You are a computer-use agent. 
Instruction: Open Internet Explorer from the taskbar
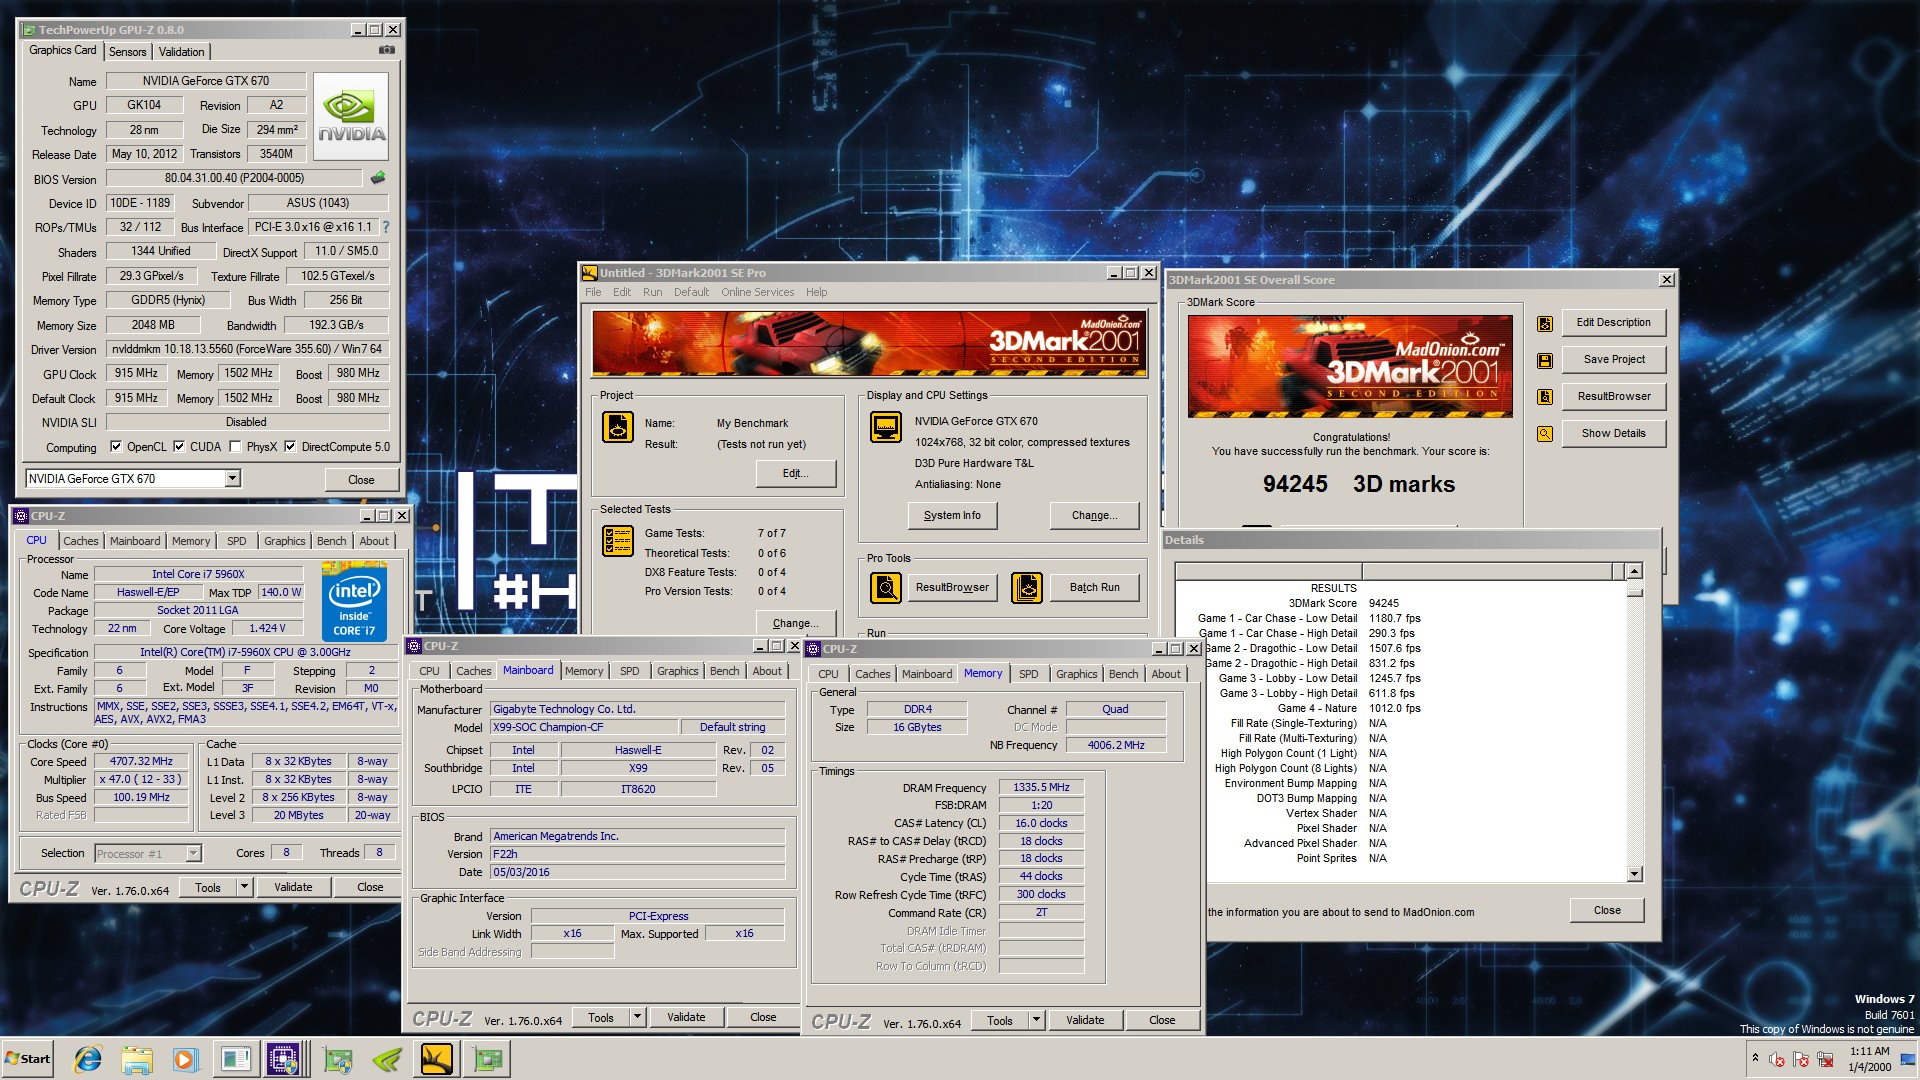pyautogui.click(x=88, y=1059)
